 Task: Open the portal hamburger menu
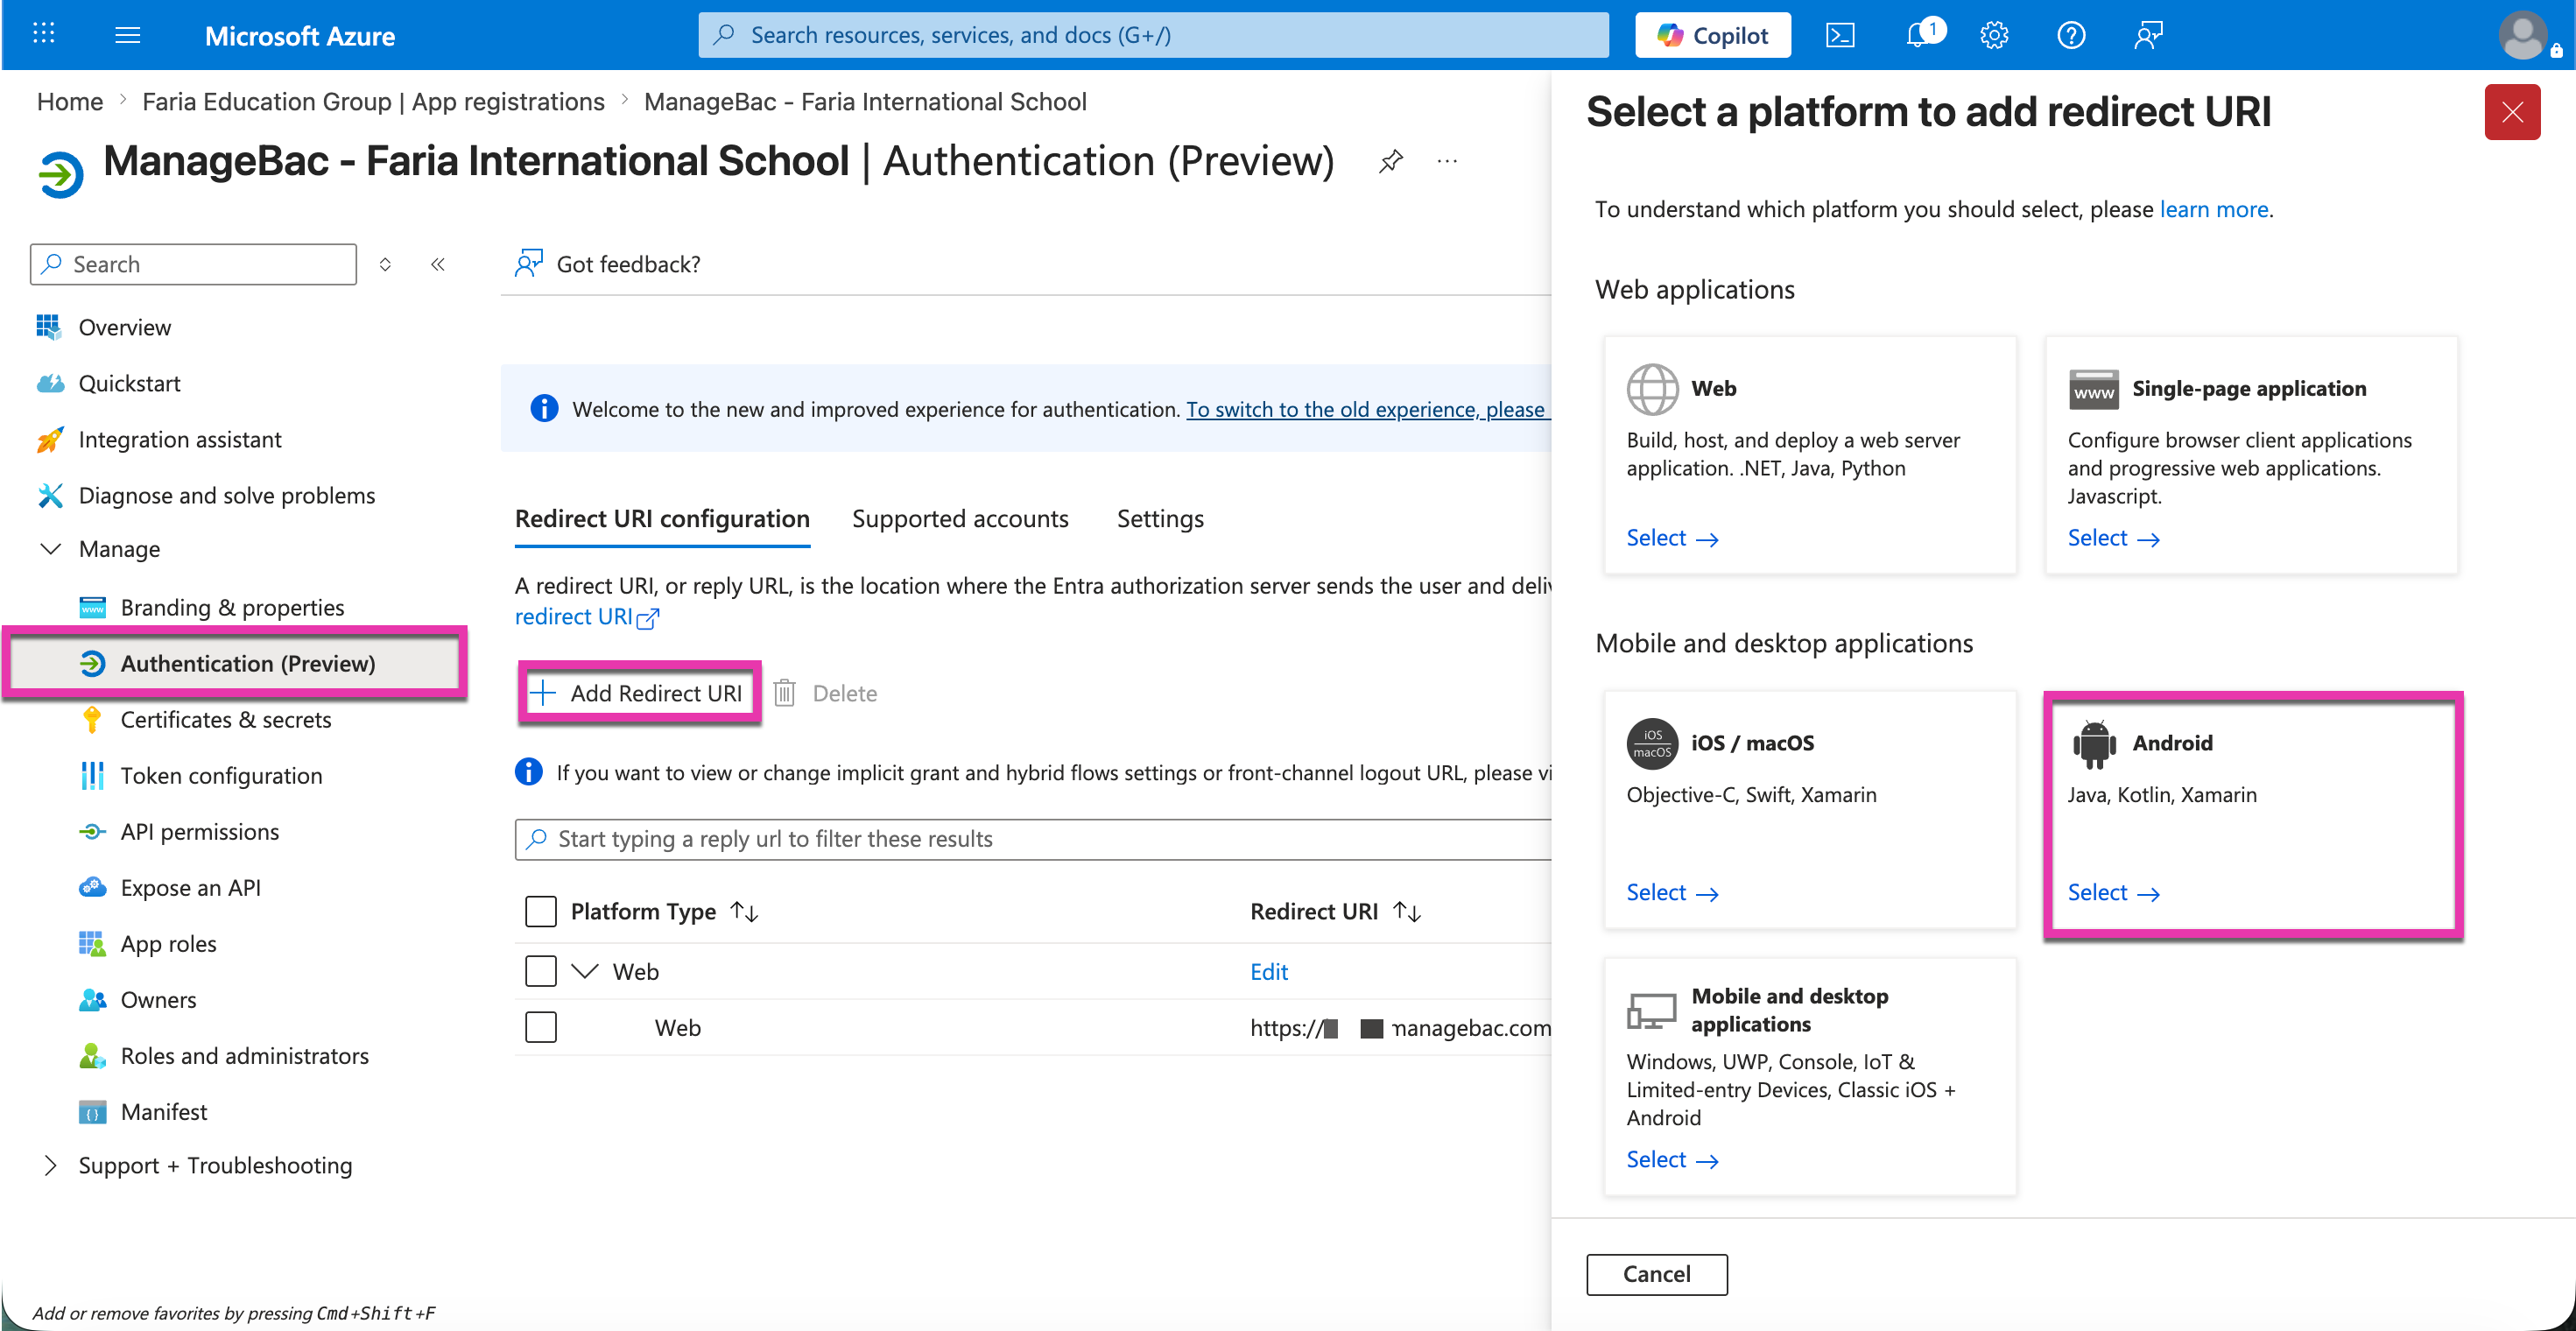click(127, 36)
